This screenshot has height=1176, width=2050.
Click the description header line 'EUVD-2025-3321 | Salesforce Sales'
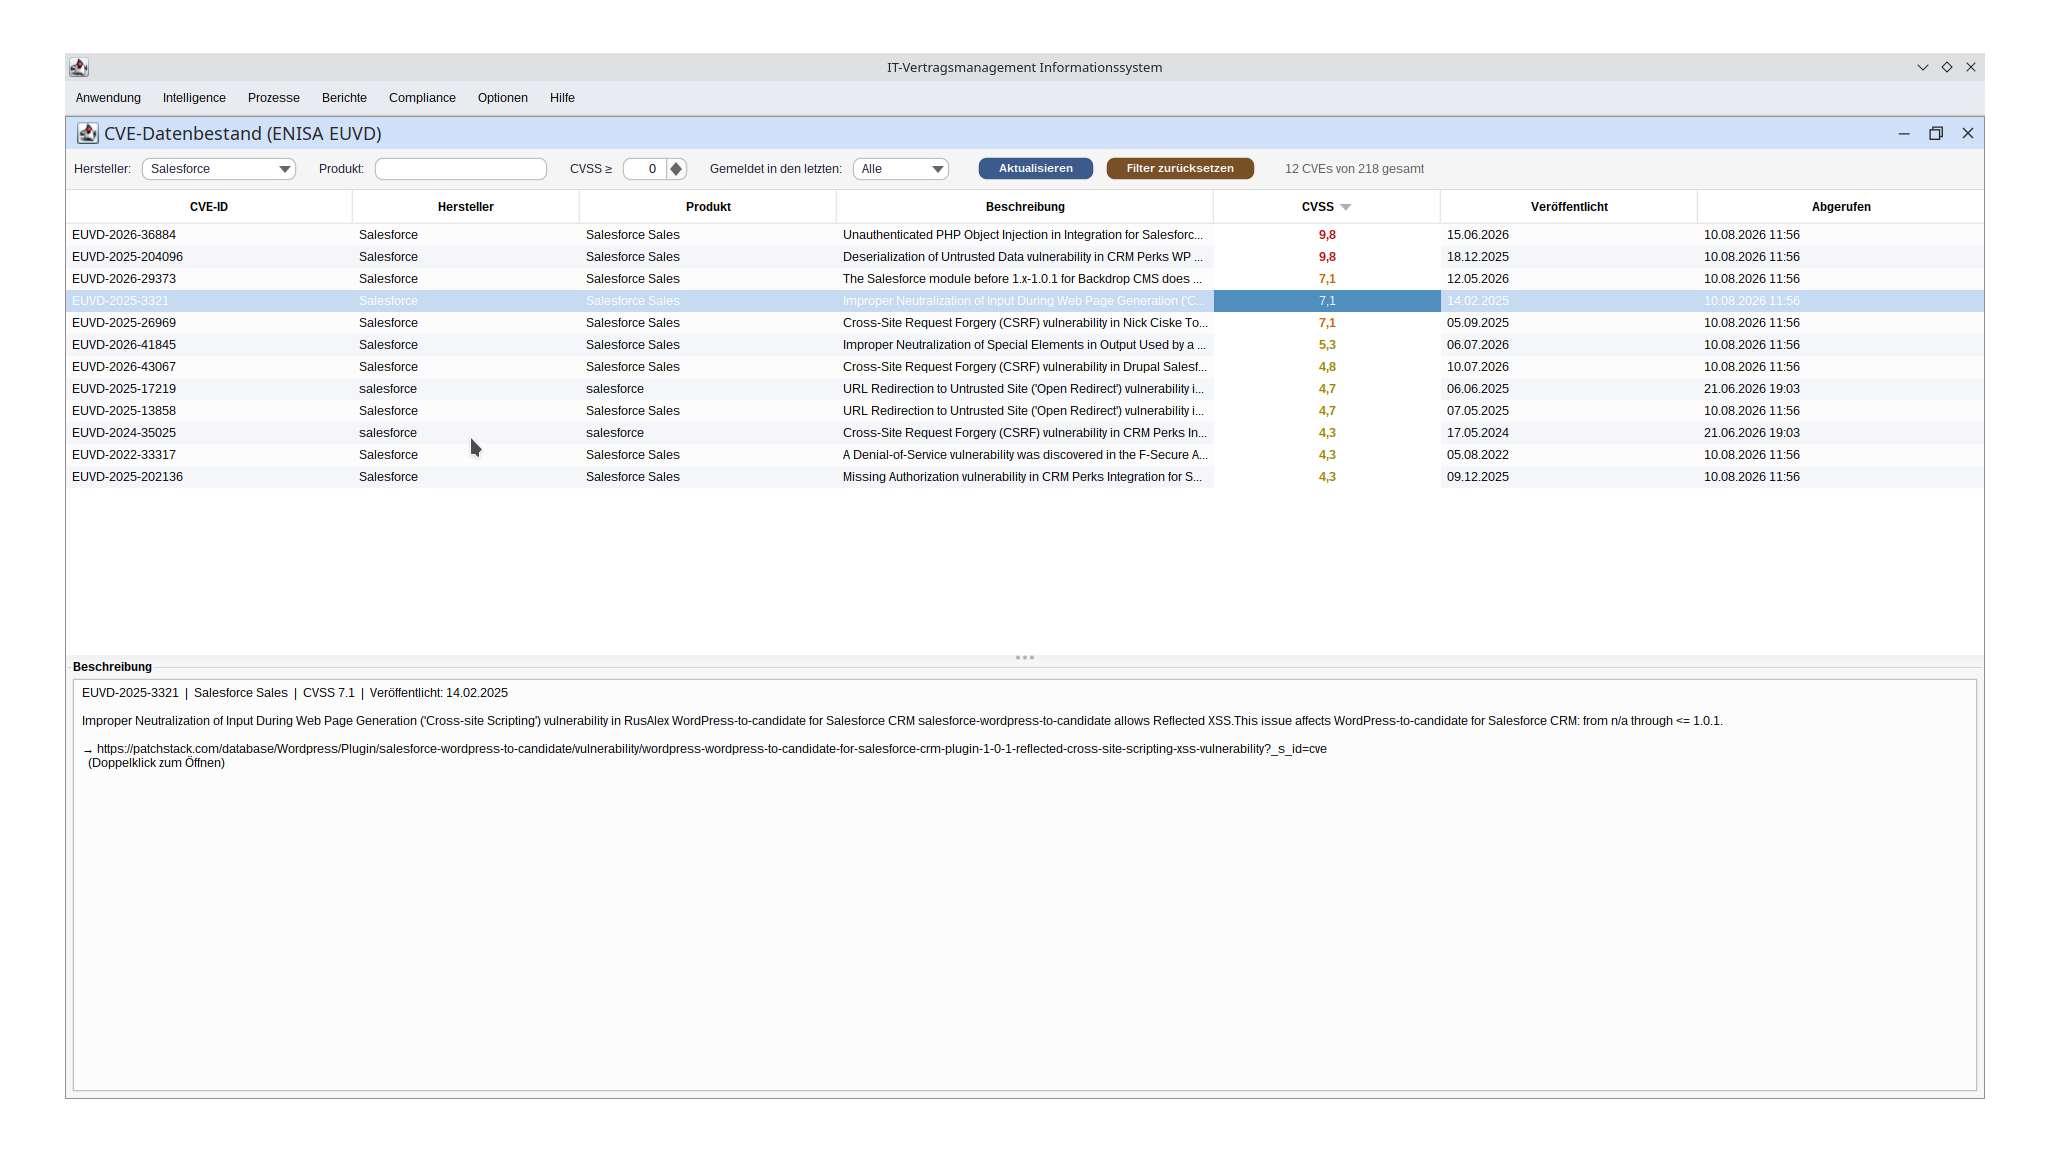[x=295, y=693]
